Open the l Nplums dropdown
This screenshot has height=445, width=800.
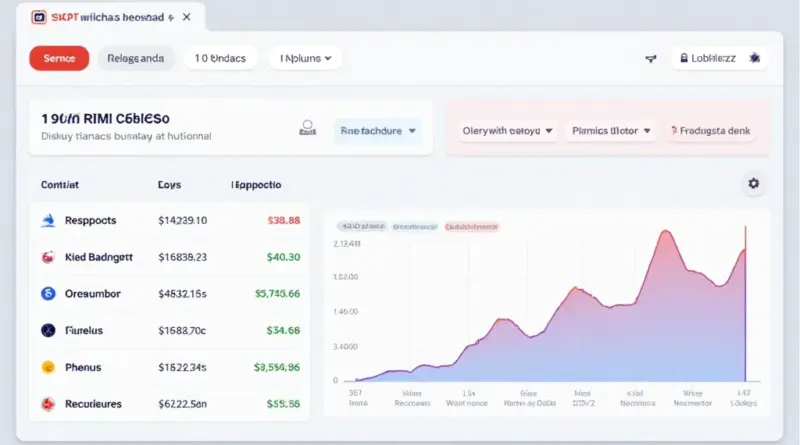click(x=306, y=59)
